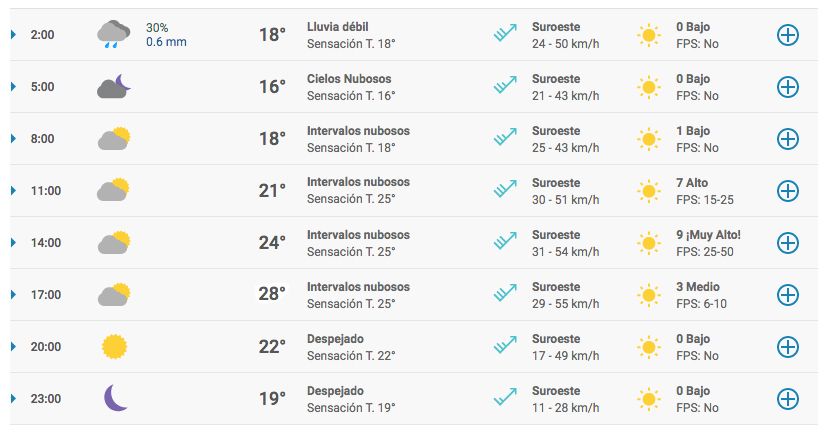Click the clear sun icon at 20:00

click(x=114, y=347)
